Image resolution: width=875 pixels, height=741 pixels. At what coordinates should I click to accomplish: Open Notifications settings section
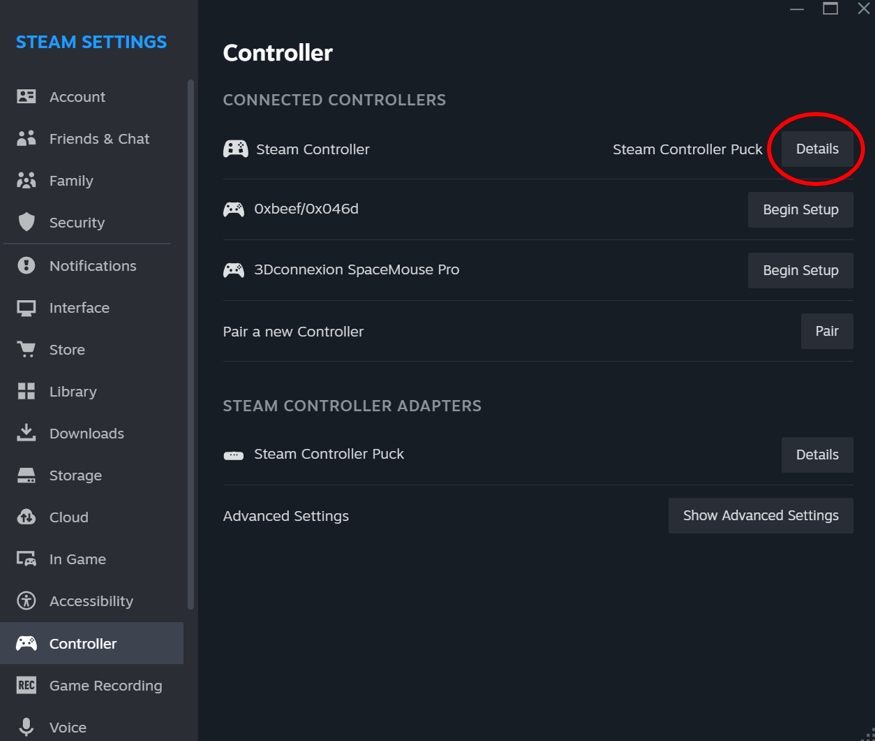click(92, 266)
